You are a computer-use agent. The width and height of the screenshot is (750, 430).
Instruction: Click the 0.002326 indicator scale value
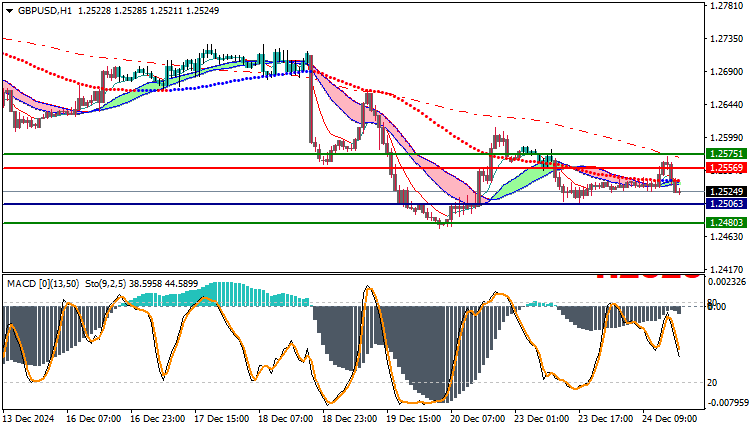coord(727,282)
